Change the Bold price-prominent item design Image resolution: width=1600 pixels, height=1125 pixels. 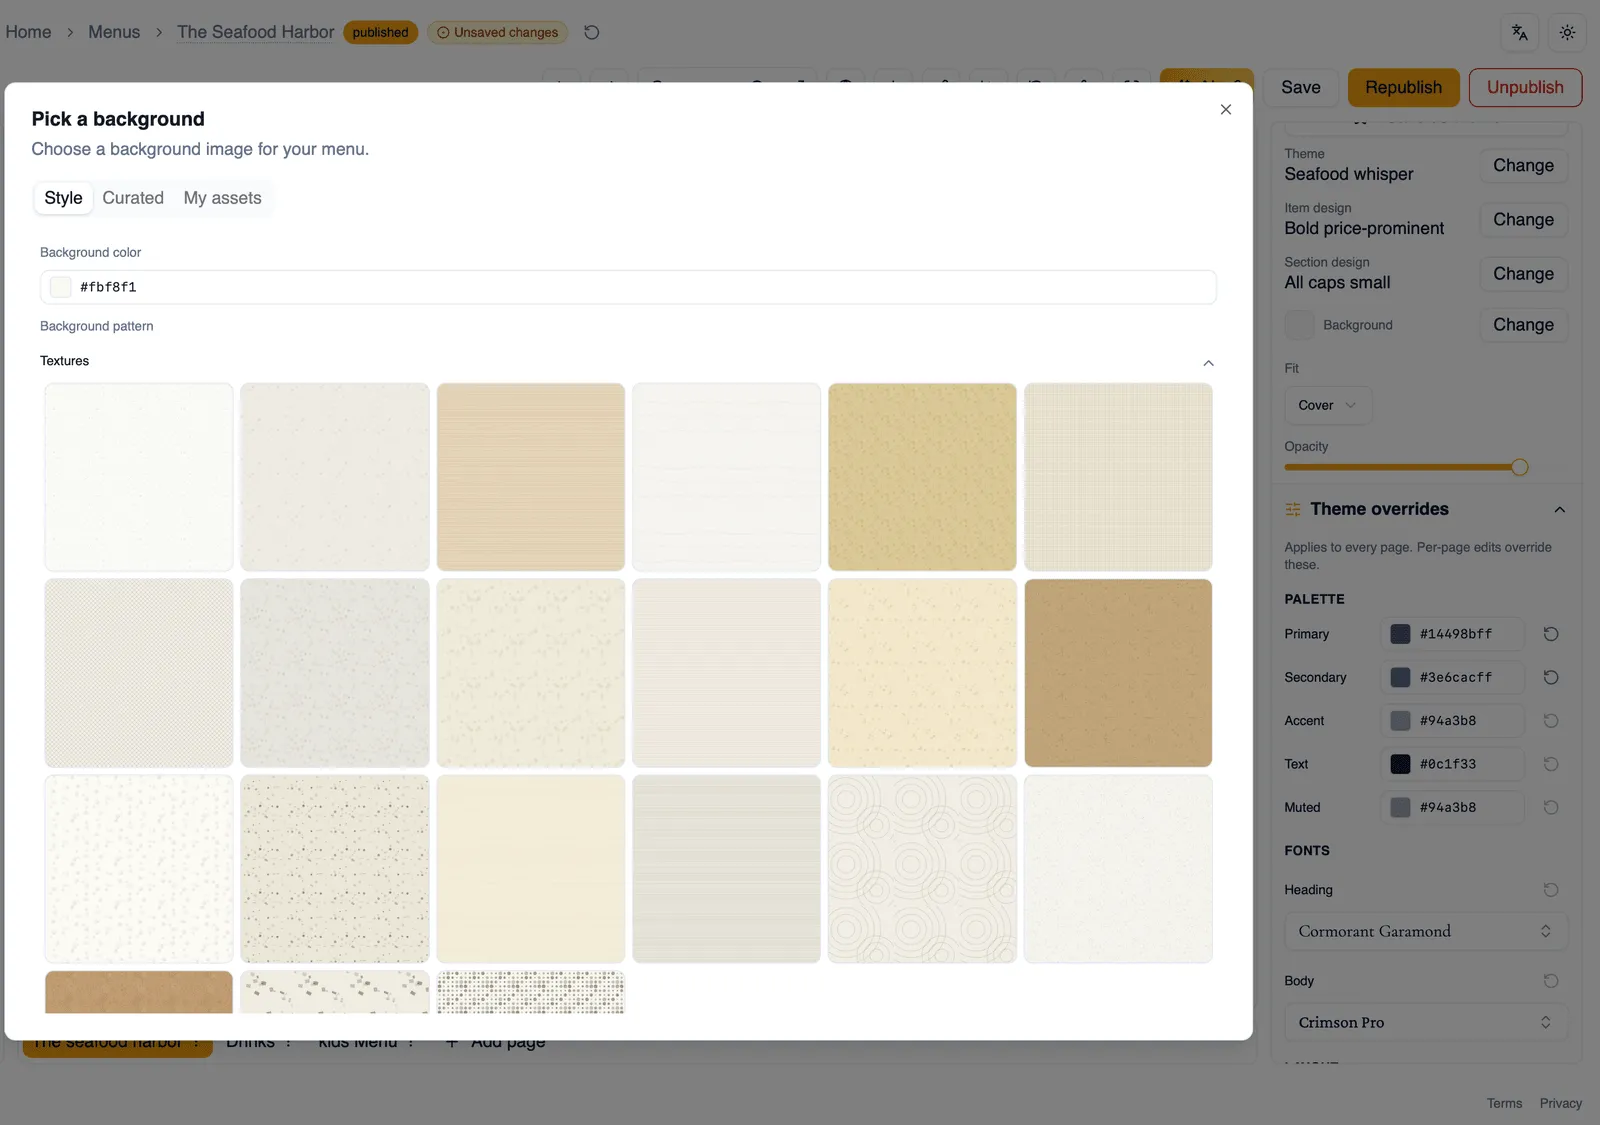coord(1523,220)
